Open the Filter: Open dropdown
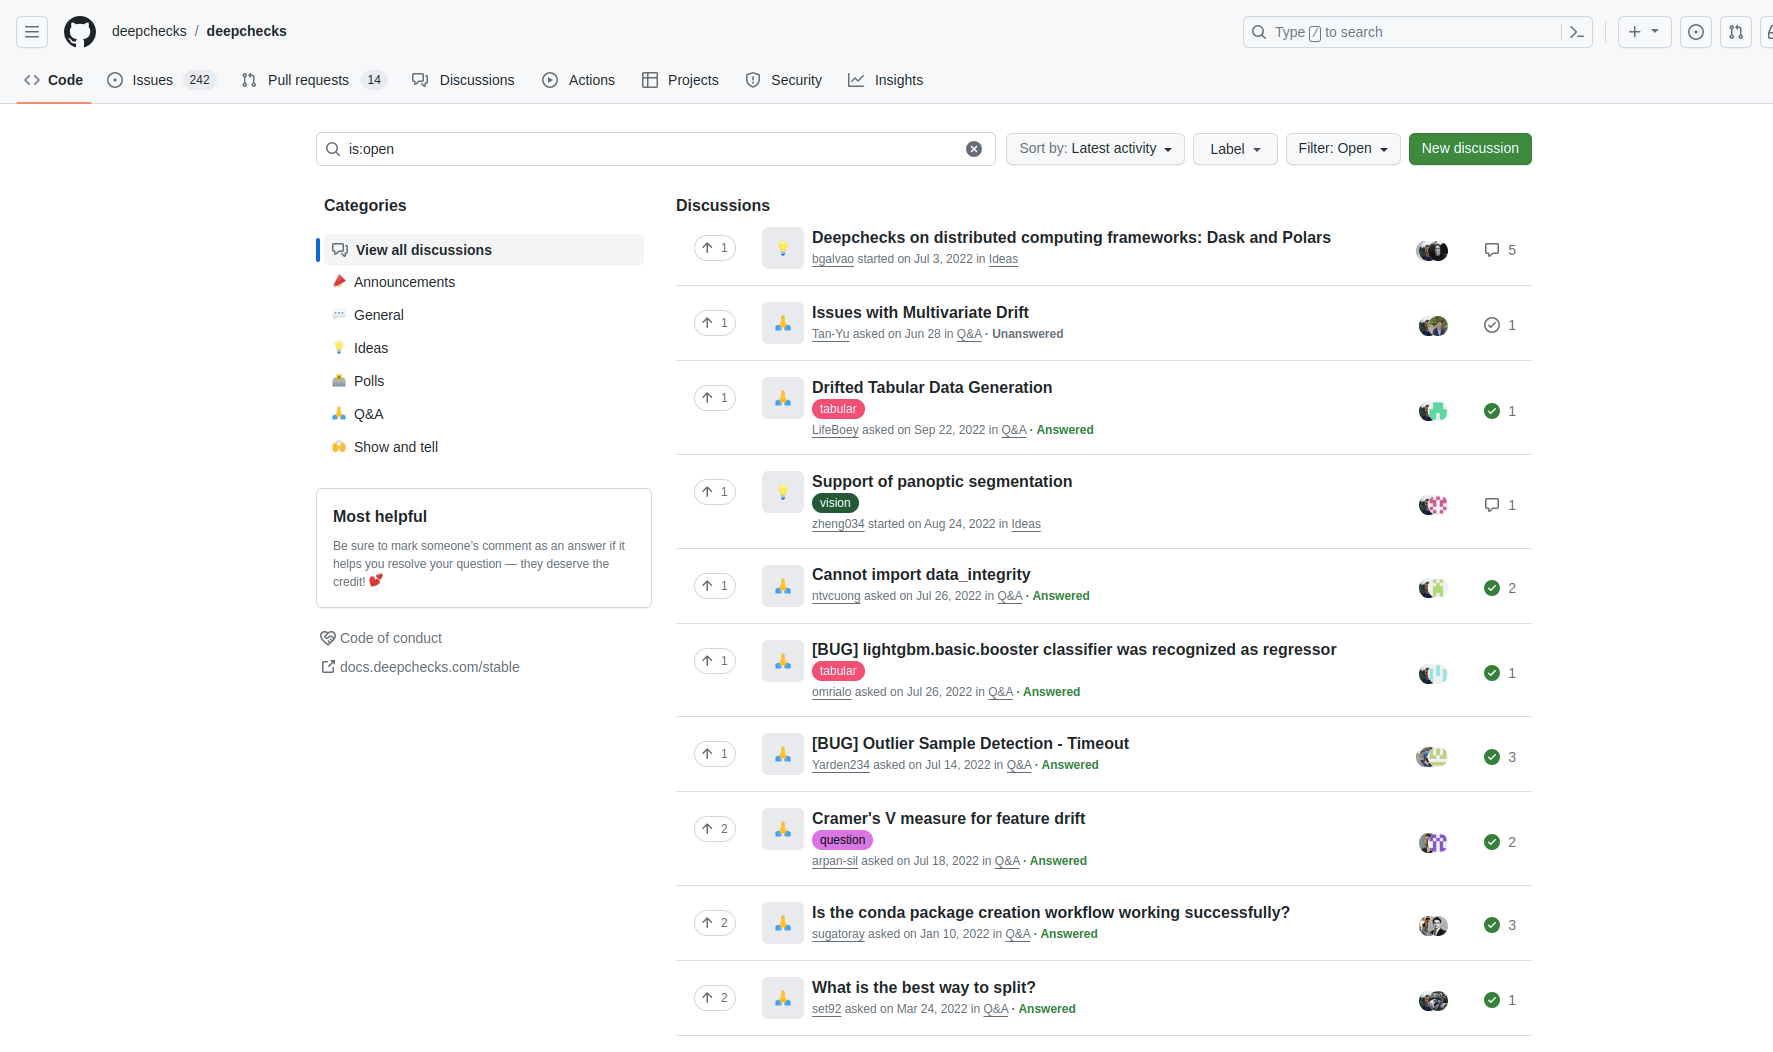Screen dimensions: 1773x1052 [1342, 148]
